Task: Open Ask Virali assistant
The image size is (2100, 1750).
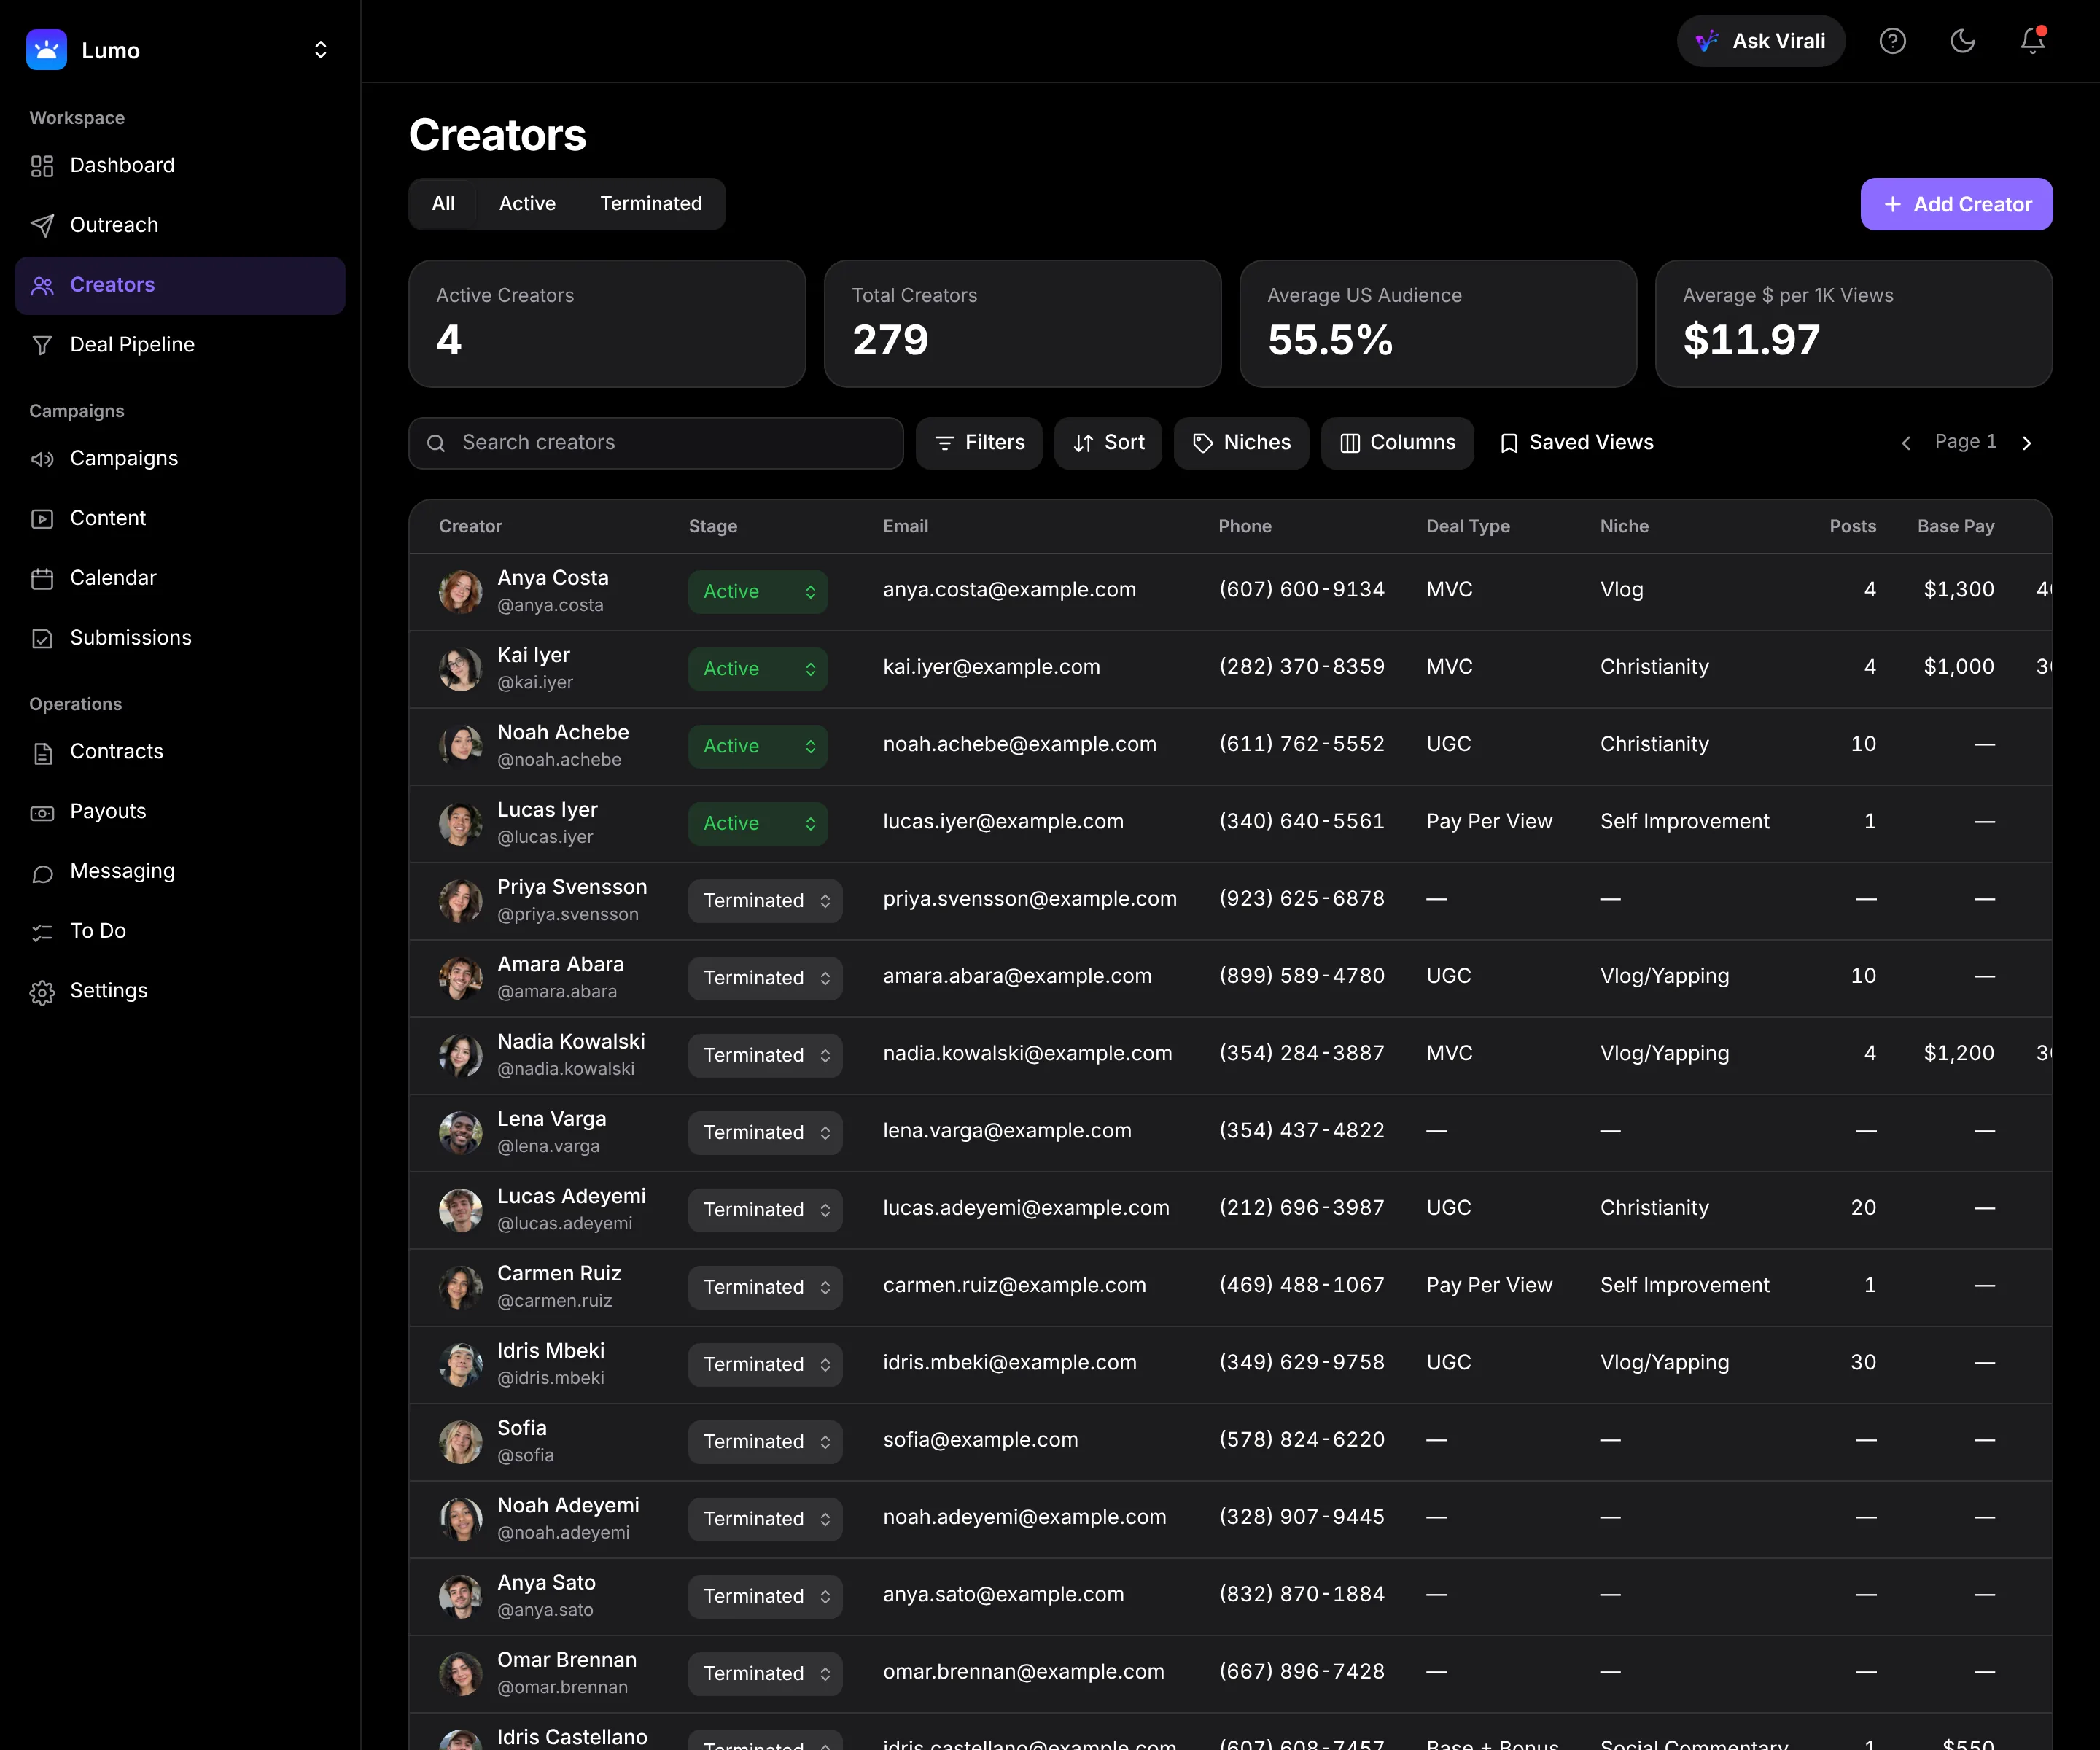Action: [x=1760, y=41]
